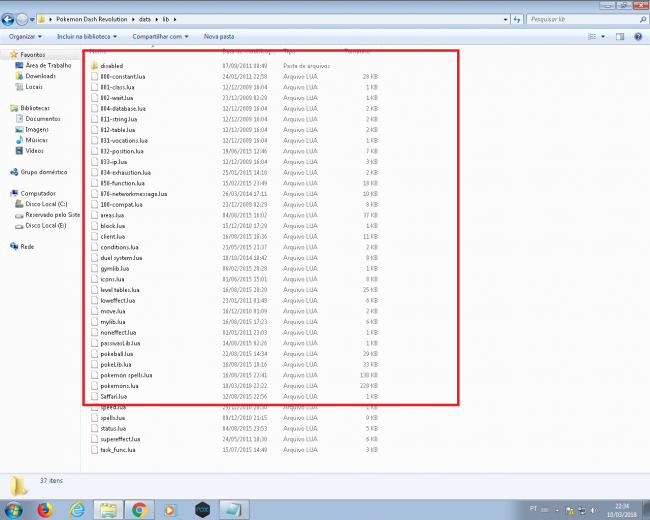Select file icon of 000-constant.lua
This screenshot has height=520, width=650.
pos(94,76)
